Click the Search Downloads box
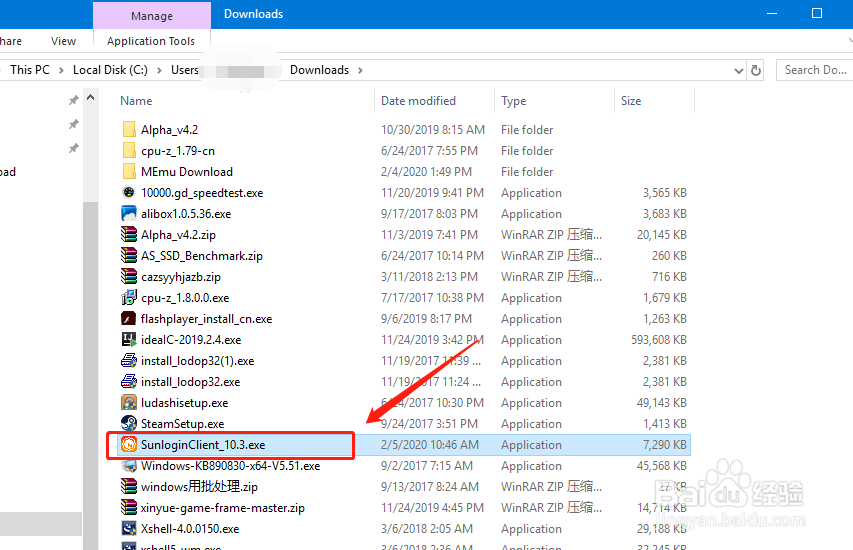853x550 pixels. click(x=814, y=70)
